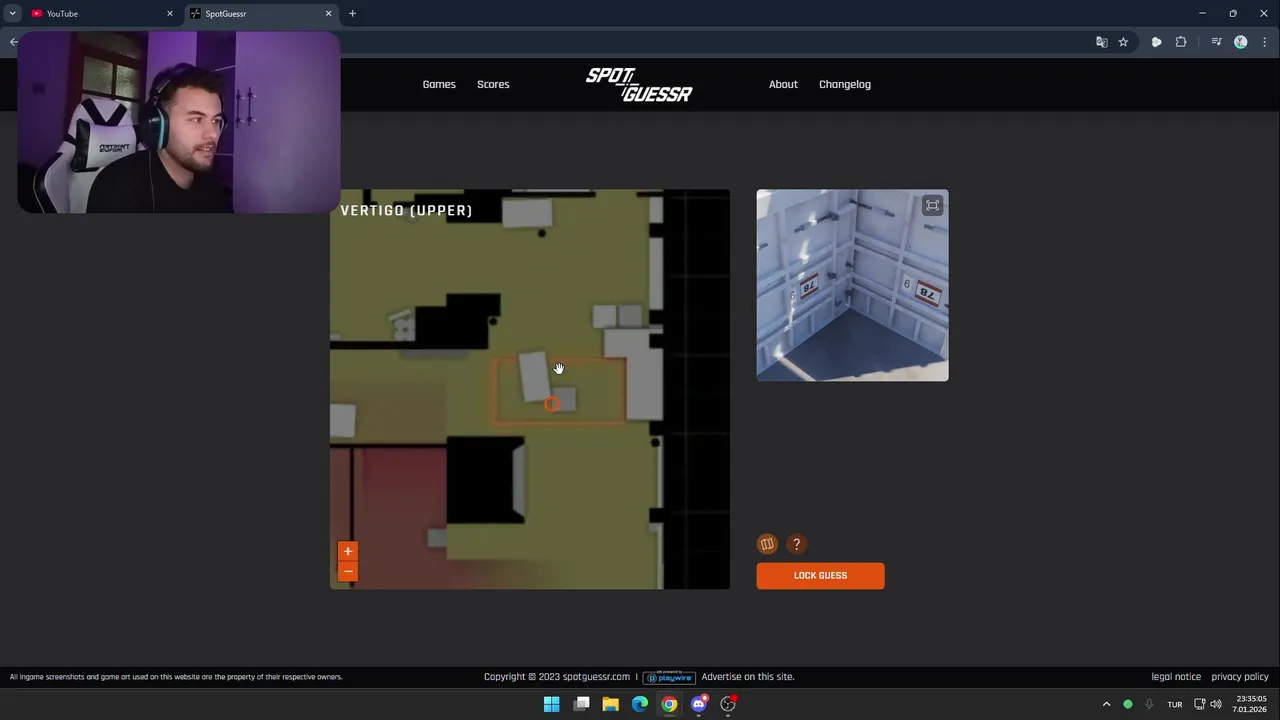Close the SpotGuessr tab

(x=328, y=13)
